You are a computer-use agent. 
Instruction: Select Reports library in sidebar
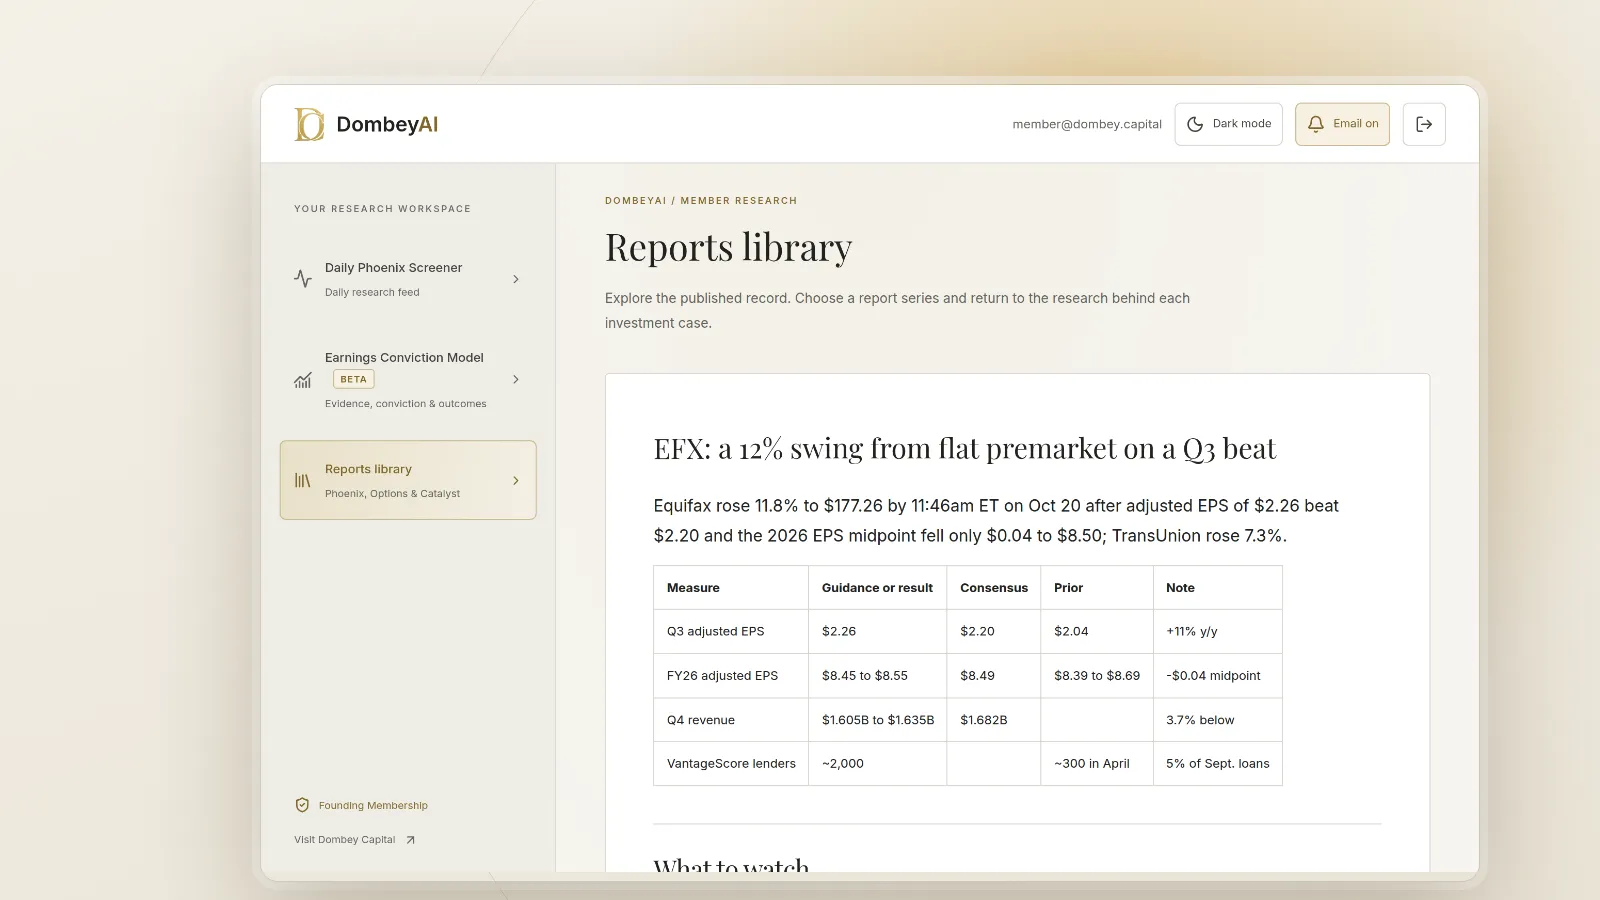[x=408, y=480]
